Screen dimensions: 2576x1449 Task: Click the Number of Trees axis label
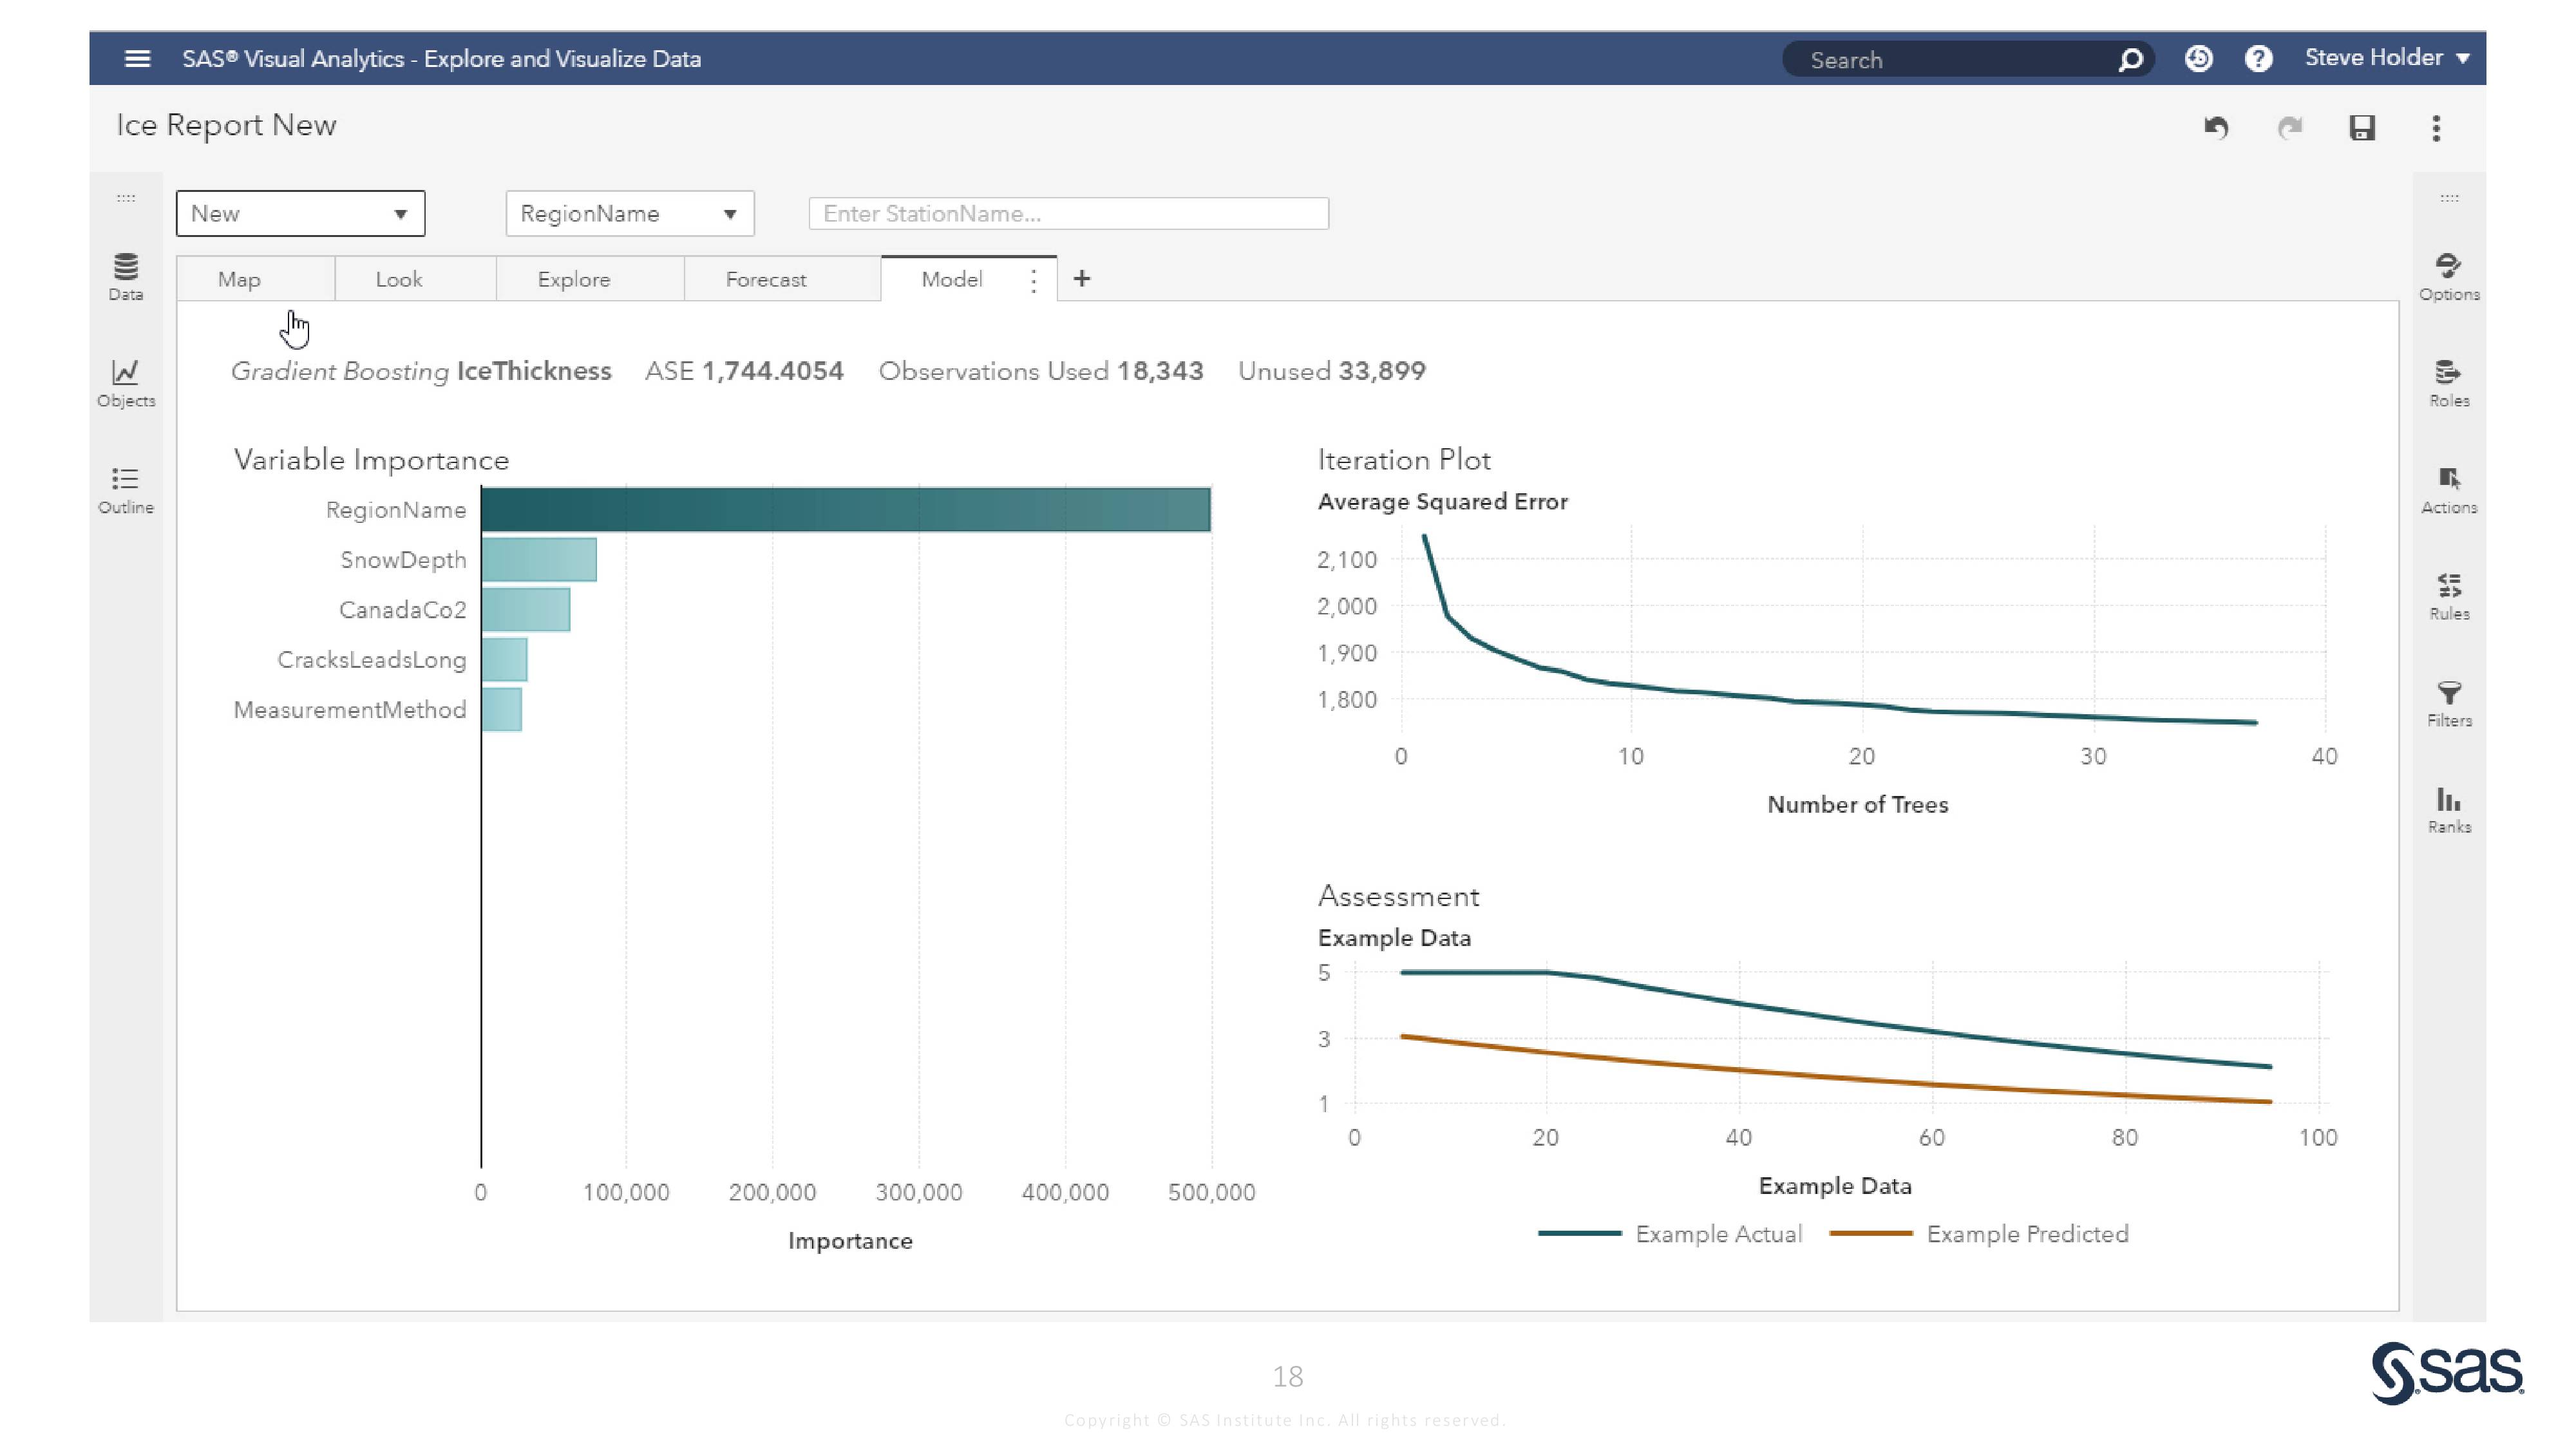pyautogui.click(x=1858, y=805)
